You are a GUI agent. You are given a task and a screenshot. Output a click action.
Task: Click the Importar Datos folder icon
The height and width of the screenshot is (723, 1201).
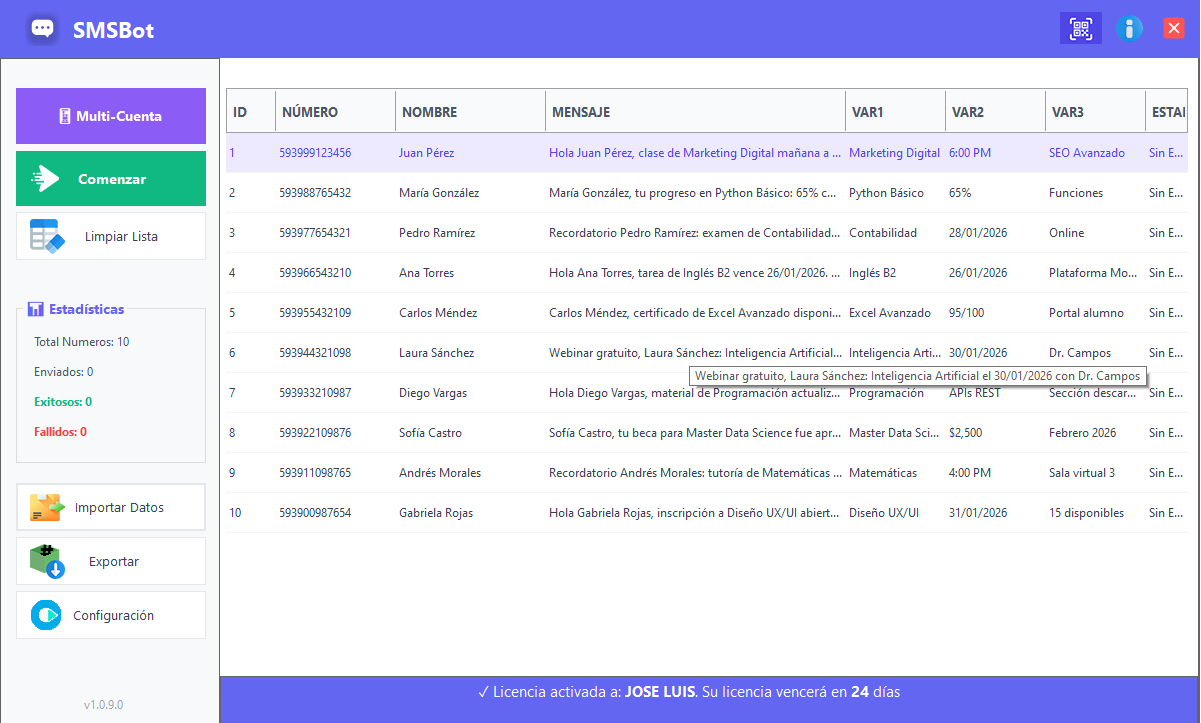pyautogui.click(x=46, y=508)
